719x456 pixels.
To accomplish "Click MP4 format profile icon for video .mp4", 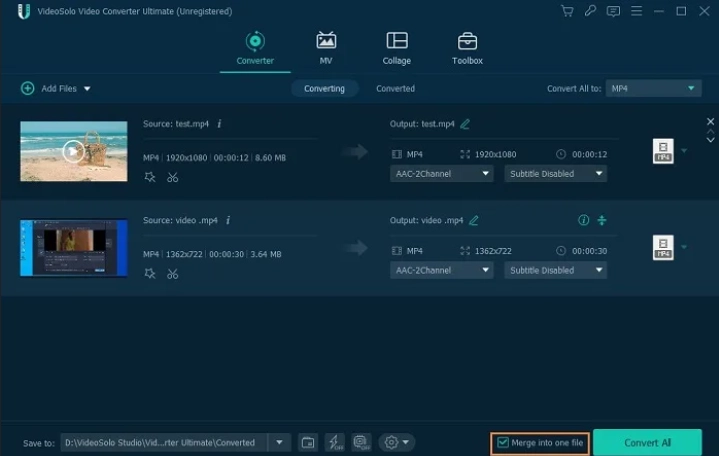I will coord(663,248).
